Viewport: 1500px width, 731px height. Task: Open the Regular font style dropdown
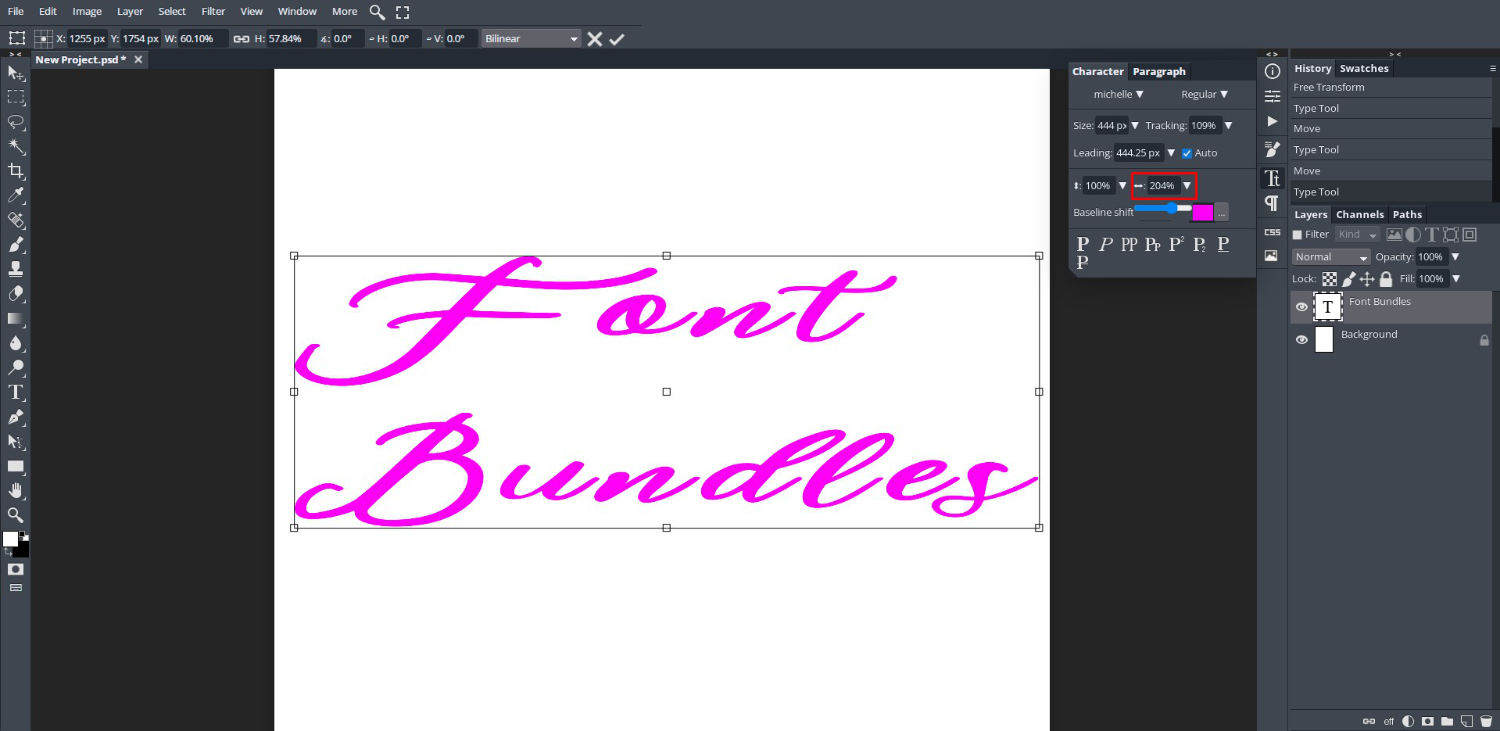point(1205,94)
